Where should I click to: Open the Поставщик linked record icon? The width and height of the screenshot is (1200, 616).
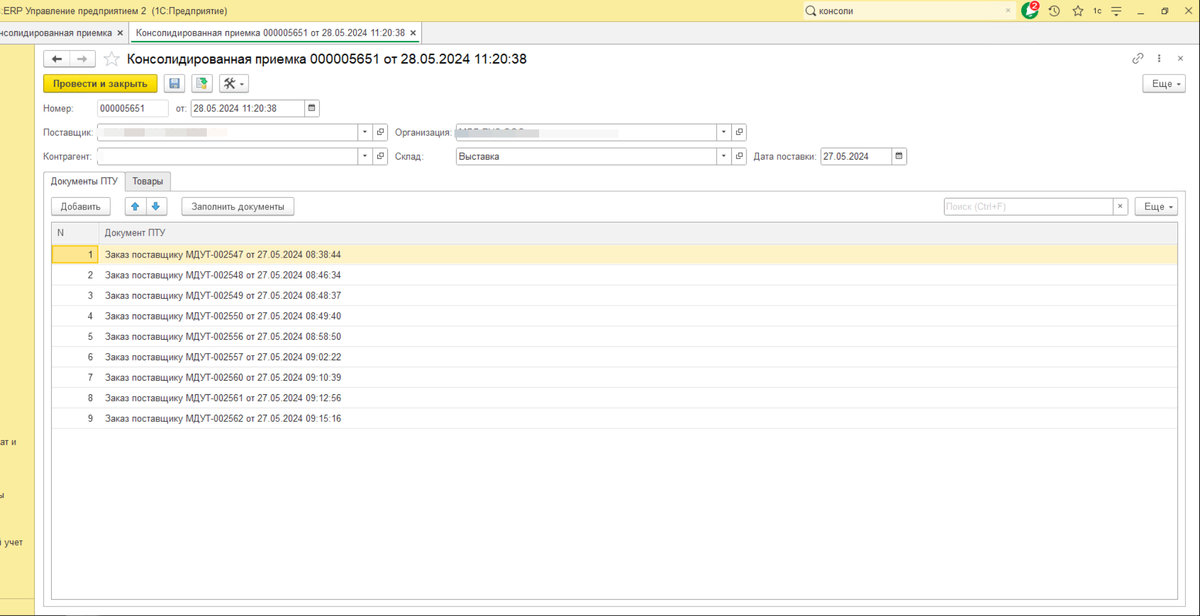pos(381,132)
